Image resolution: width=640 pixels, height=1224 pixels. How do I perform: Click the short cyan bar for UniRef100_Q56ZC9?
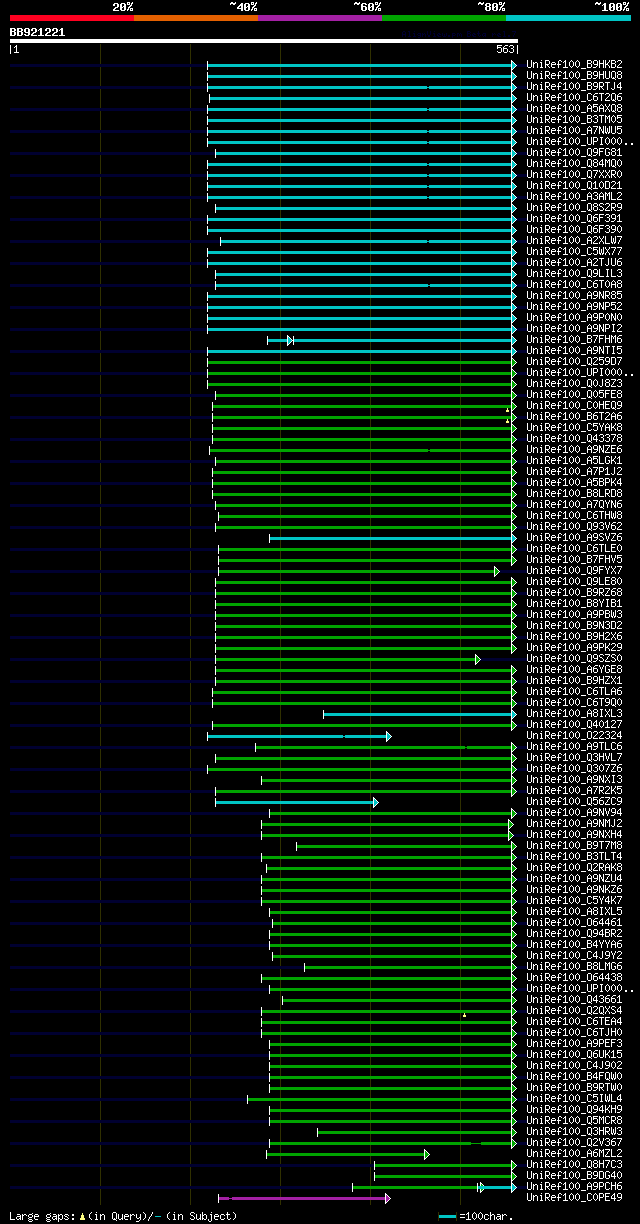[297, 802]
